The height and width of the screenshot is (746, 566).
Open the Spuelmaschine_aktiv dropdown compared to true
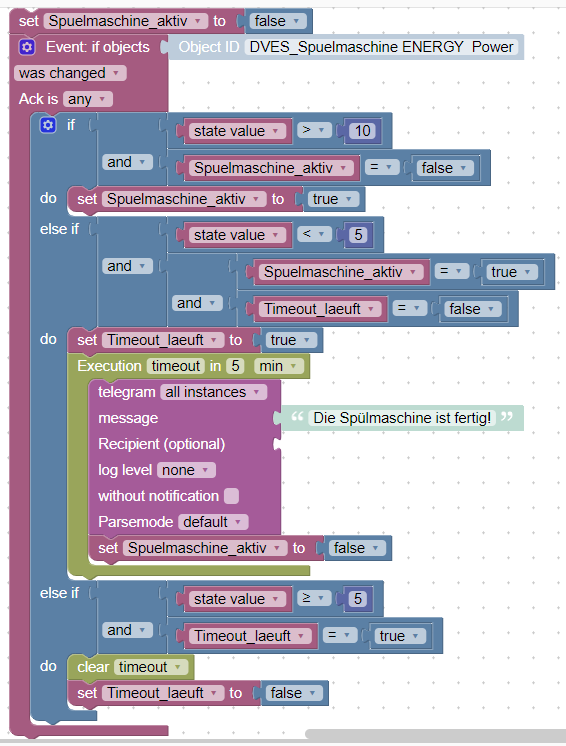[x=341, y=272]
